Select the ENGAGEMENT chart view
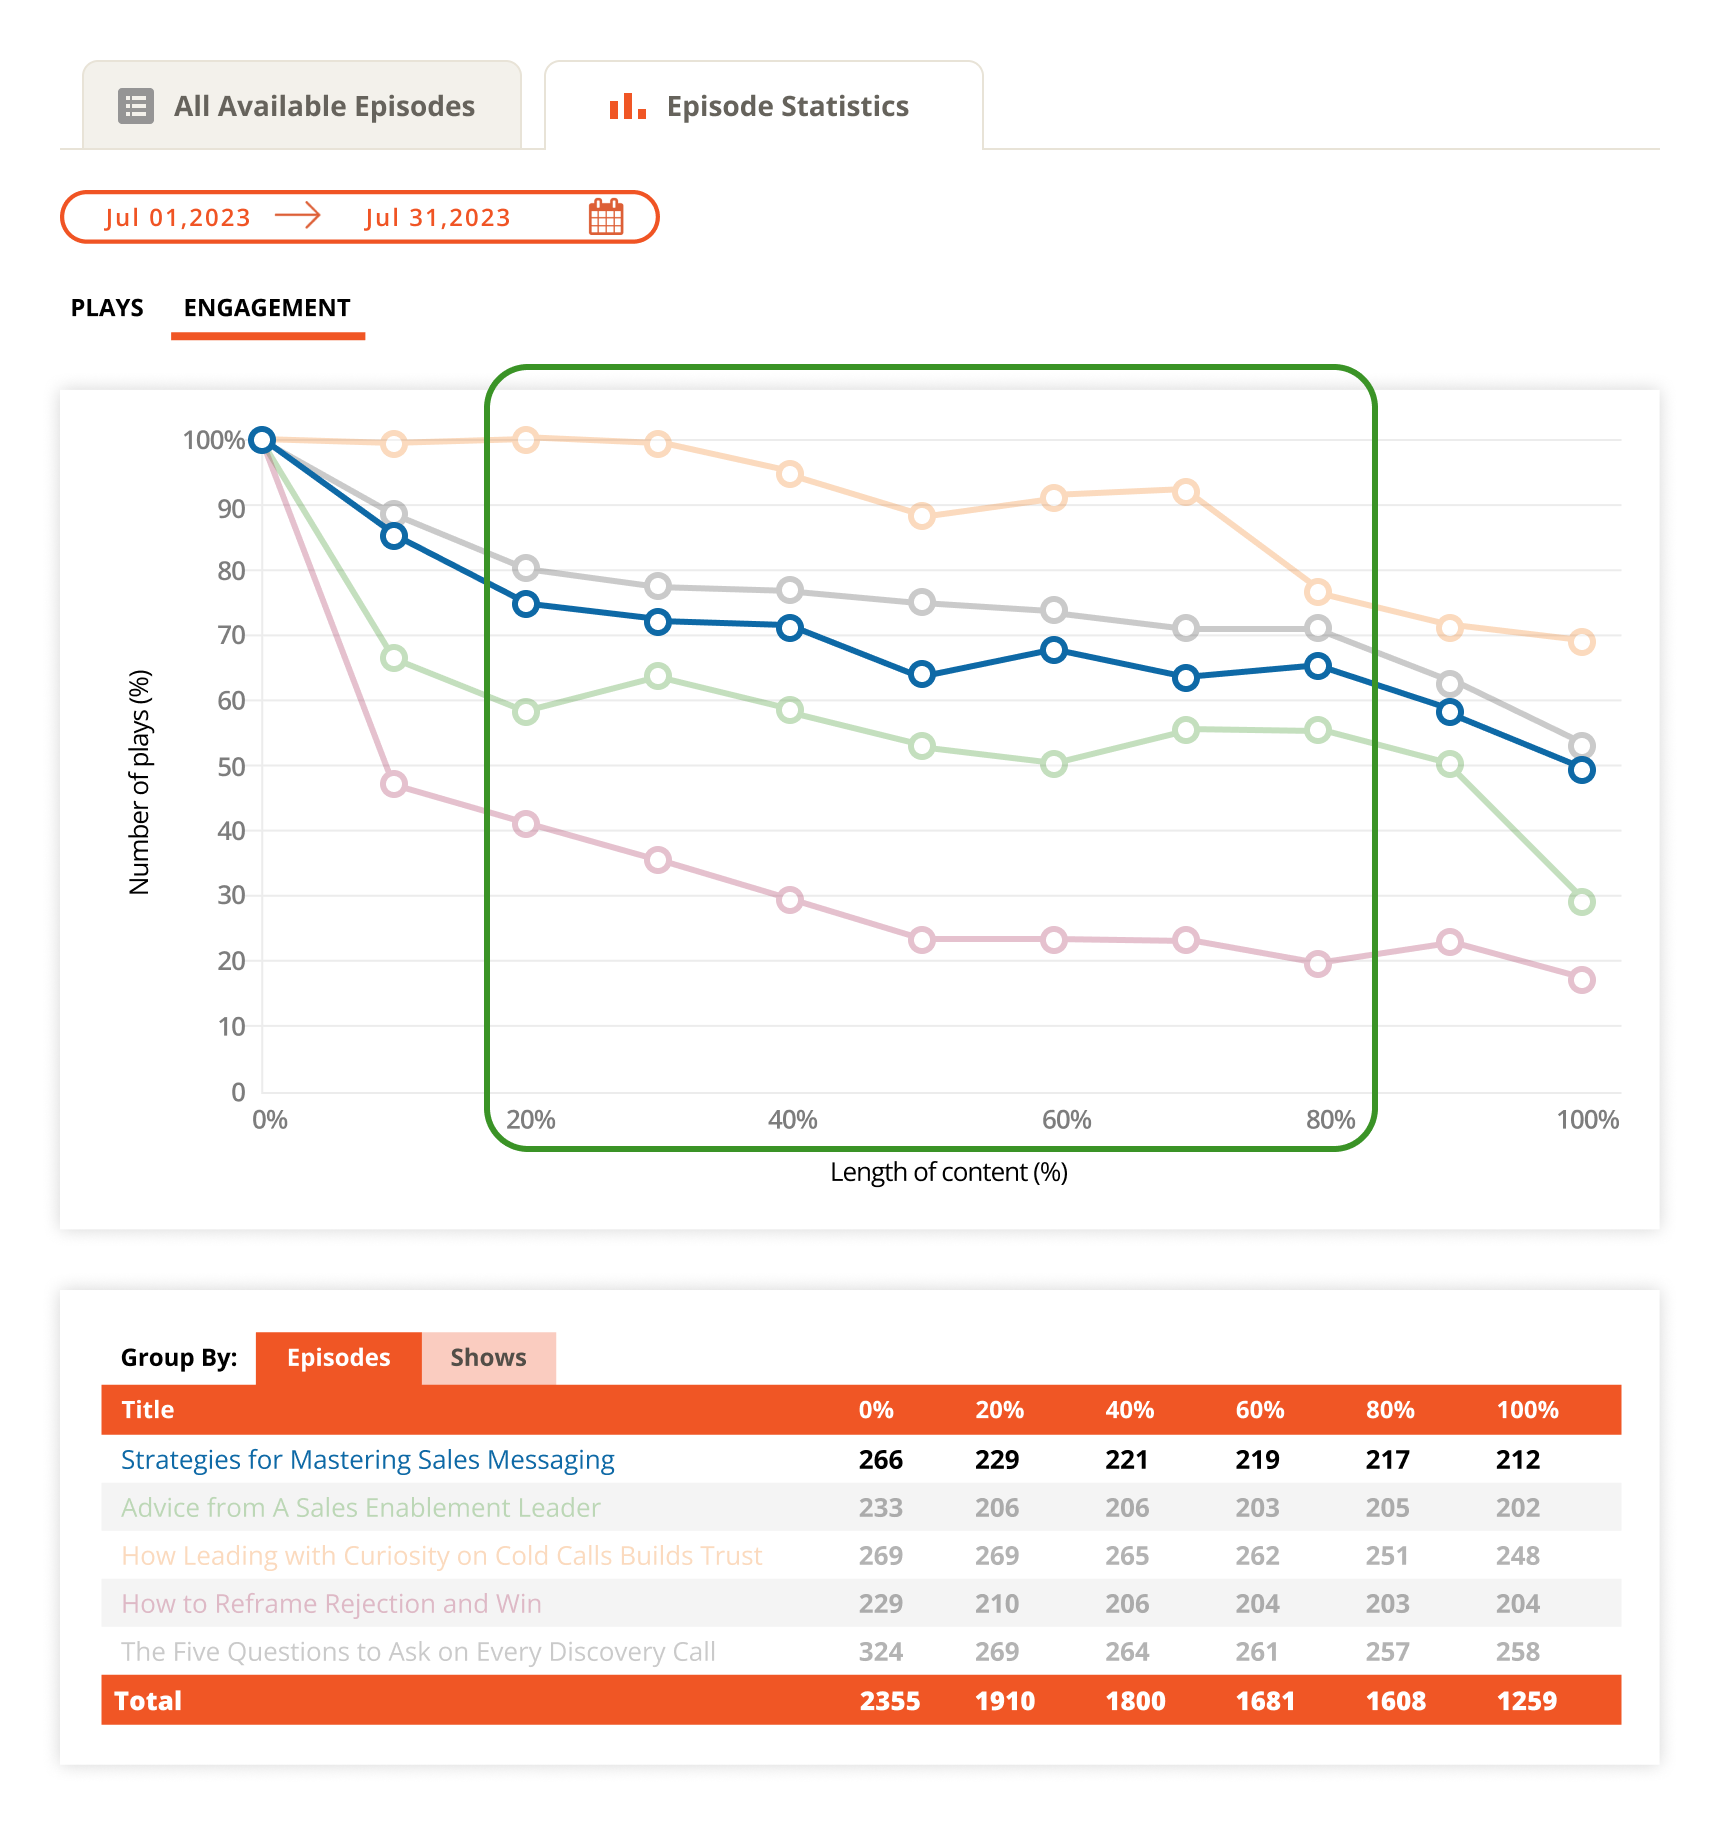The image size is (1720, 1824). click(267, 308)
